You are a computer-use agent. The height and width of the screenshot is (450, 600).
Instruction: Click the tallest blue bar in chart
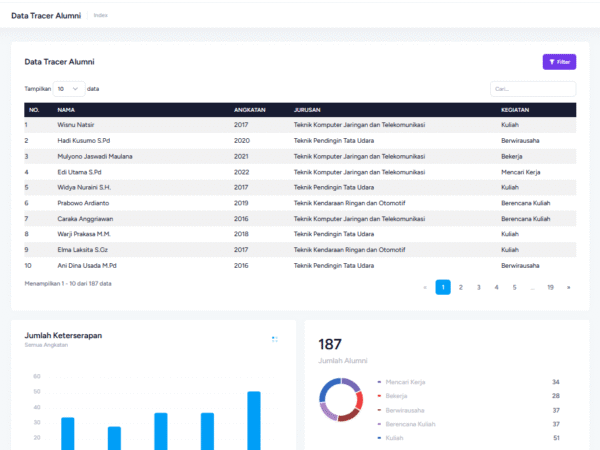coord(254,420)
